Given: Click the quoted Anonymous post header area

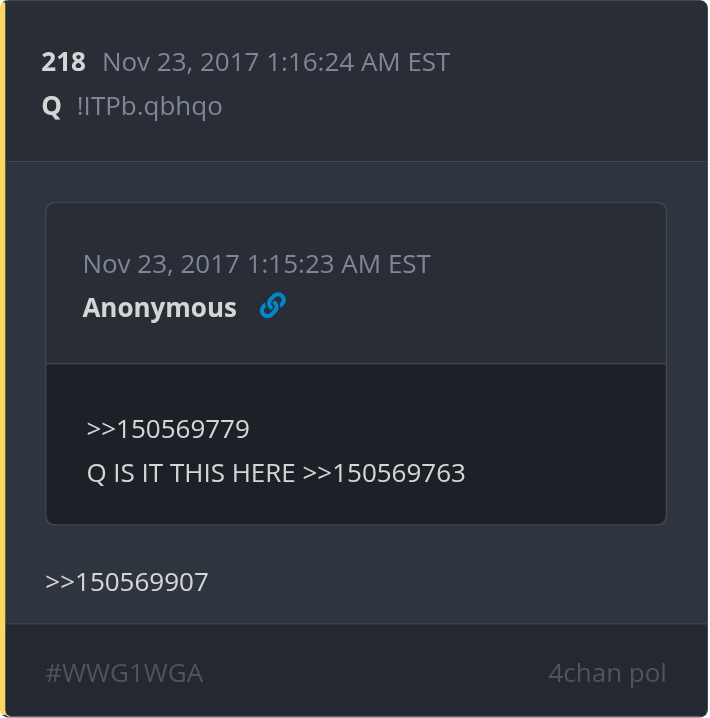Looking at the screenshot, I should 356,283.
